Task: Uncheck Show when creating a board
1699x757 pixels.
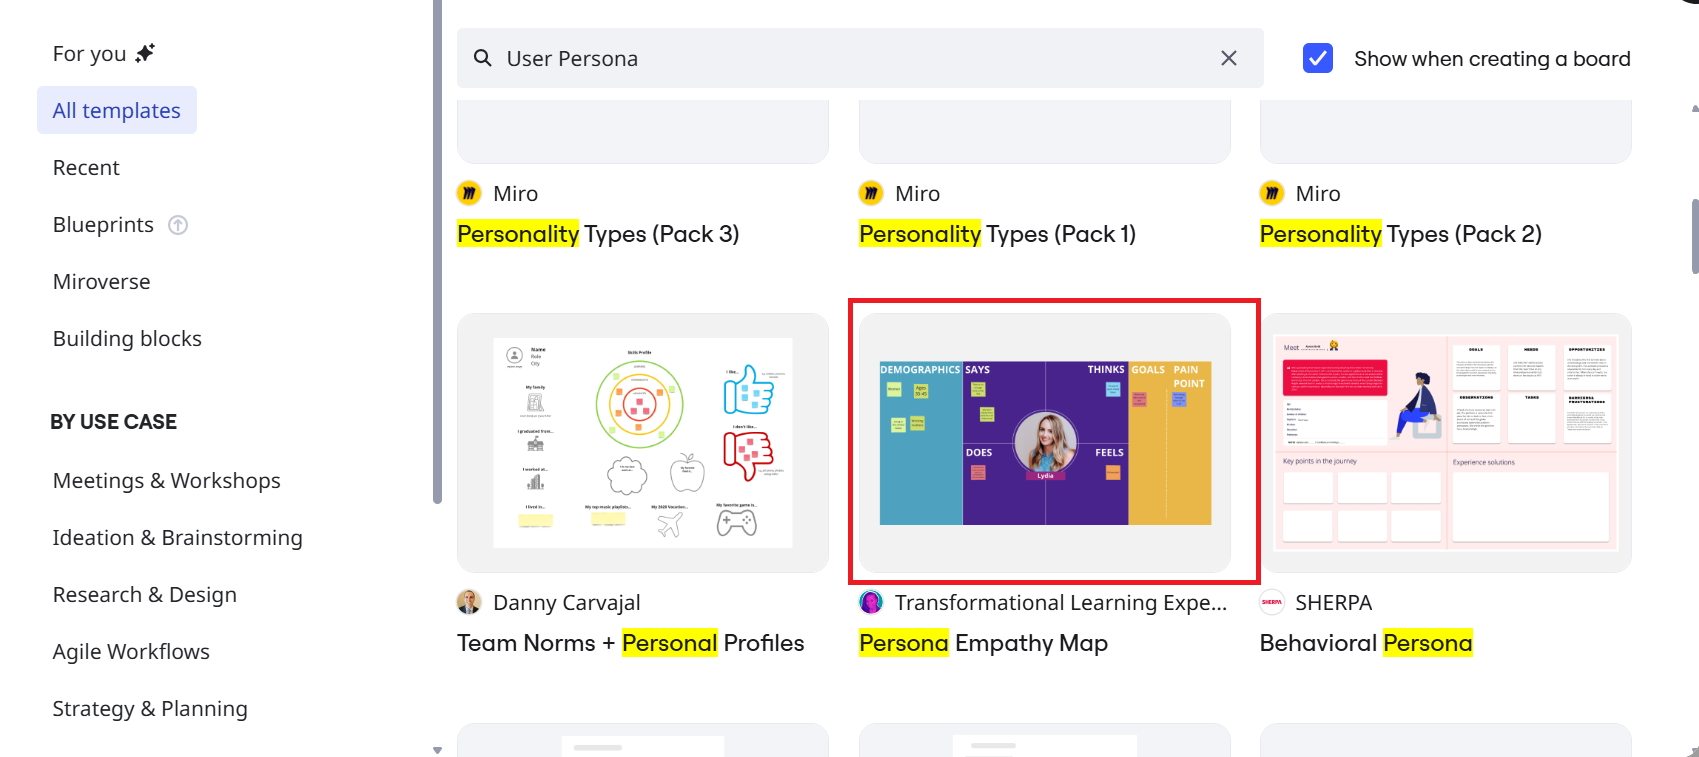Action: pos(1318,58)
